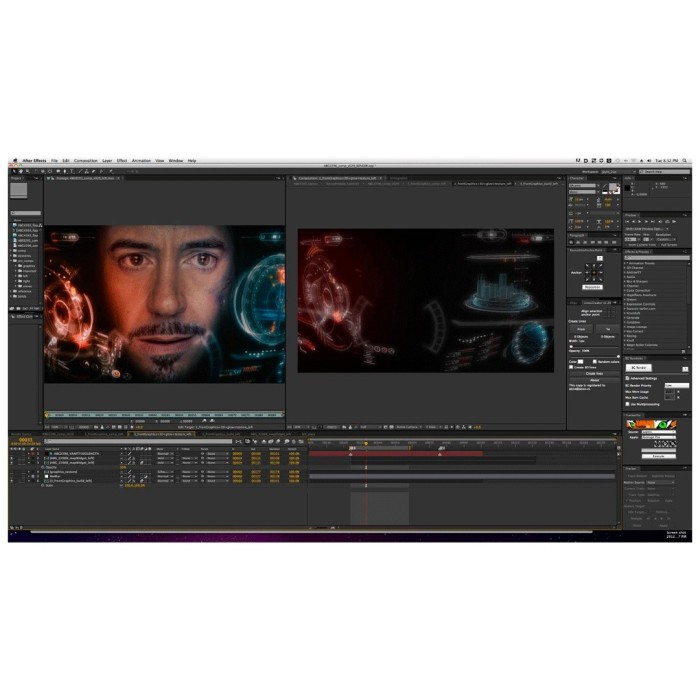
Task: Expand the Animation Presets category
Action: click(x=625, y=263)
